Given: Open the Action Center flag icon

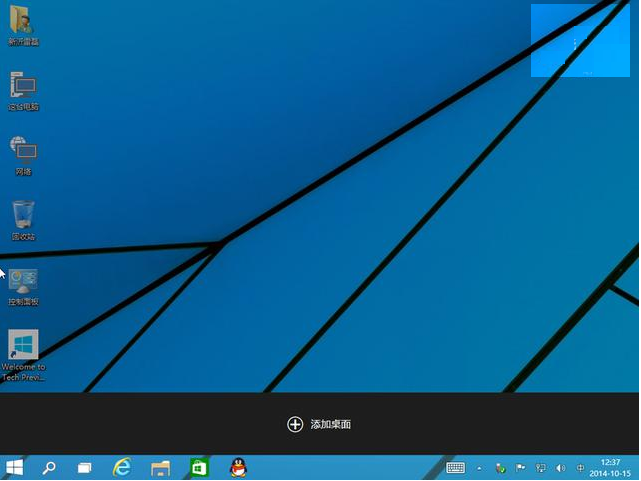Looking at the screenshot, I should 520,468.
